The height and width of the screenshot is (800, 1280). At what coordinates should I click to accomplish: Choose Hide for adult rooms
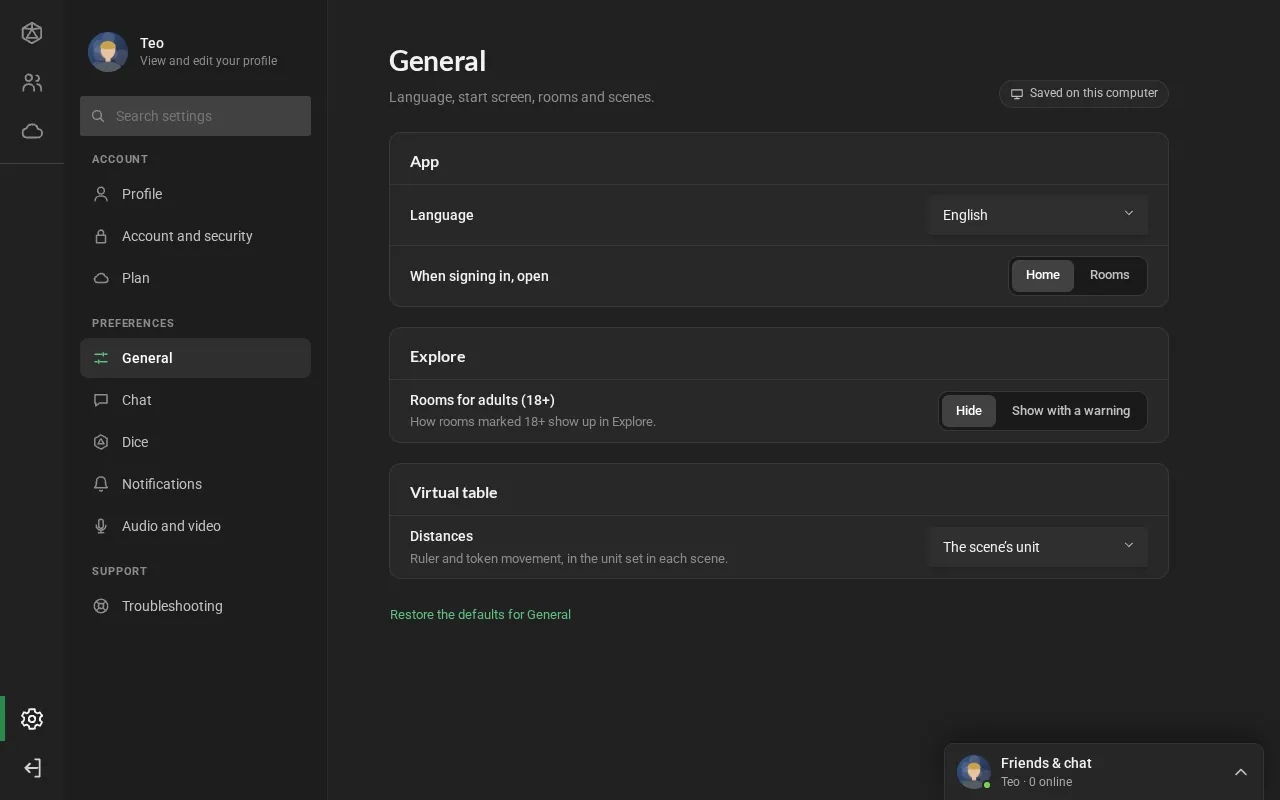coord(968,411)
